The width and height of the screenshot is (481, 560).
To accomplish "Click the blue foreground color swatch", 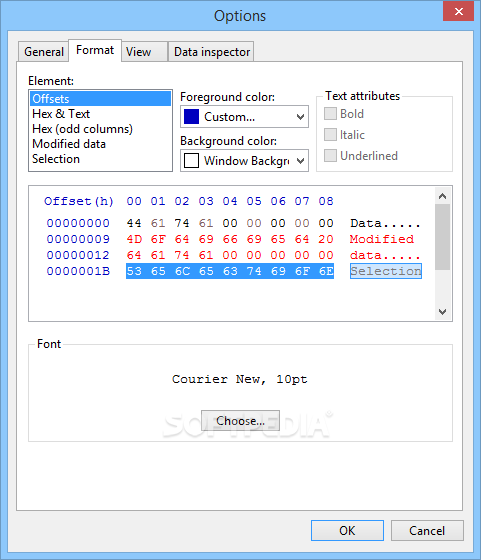I will pyautogui.click(x=191, y=117).
